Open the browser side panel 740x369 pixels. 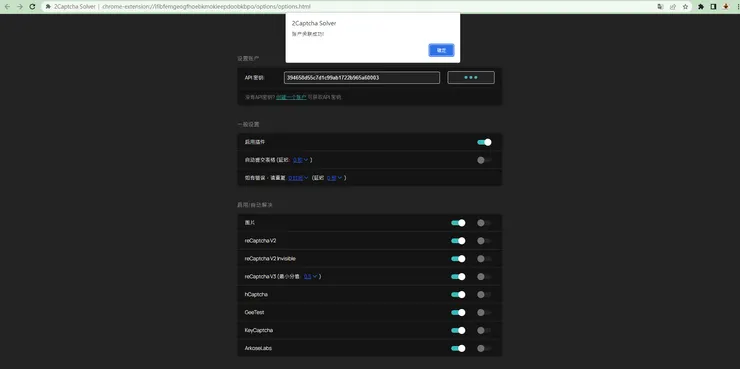click(714, 7)
